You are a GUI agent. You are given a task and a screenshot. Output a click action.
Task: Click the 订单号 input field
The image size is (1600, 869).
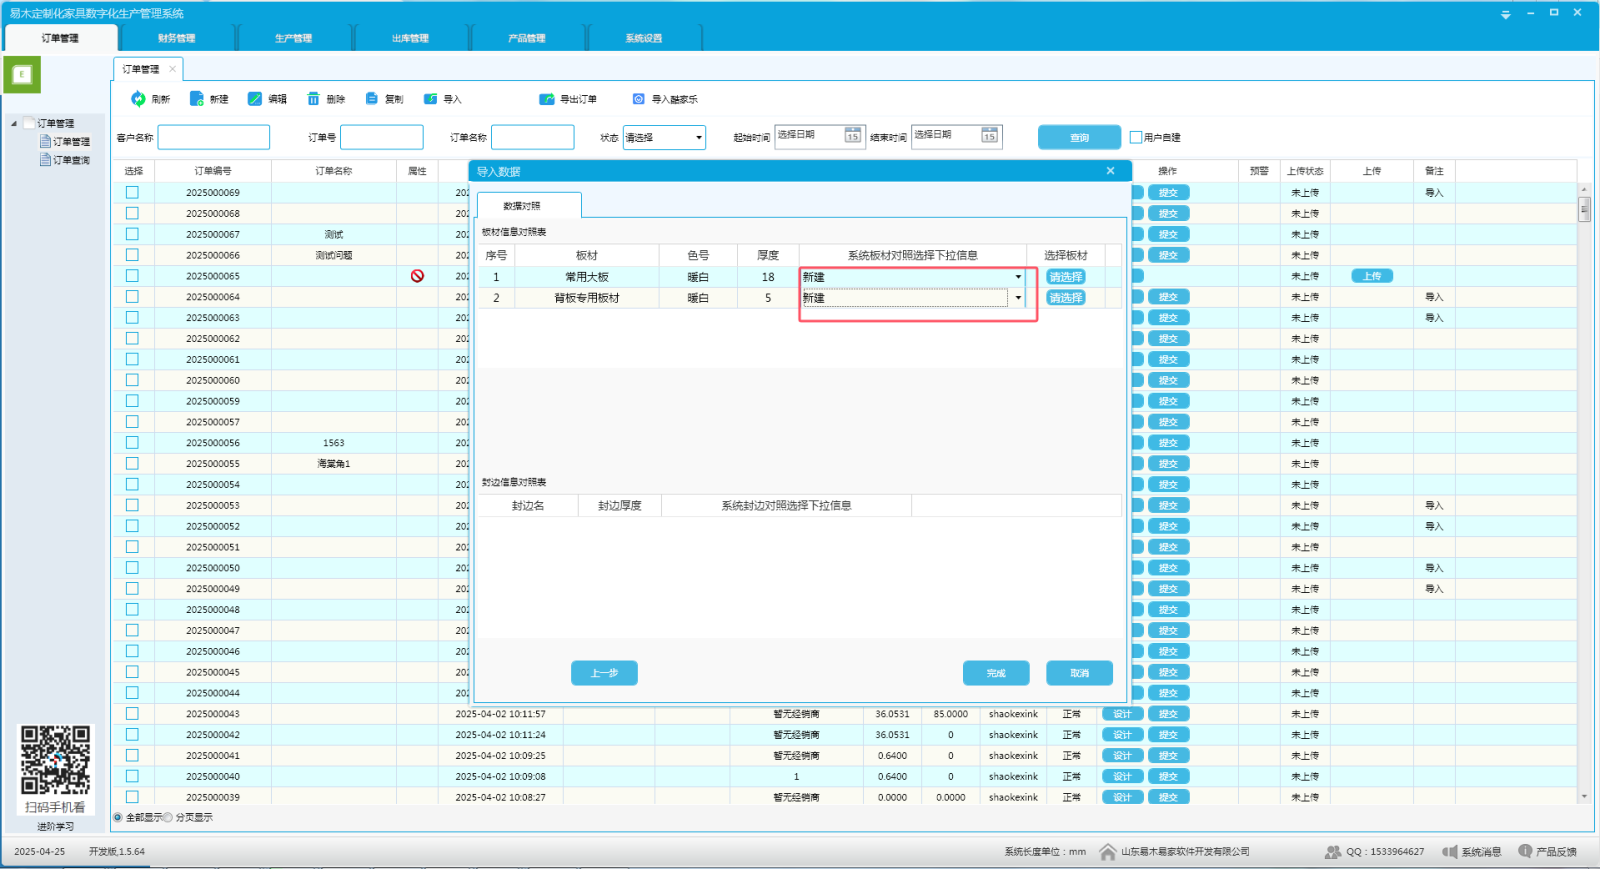coord(382,137)
